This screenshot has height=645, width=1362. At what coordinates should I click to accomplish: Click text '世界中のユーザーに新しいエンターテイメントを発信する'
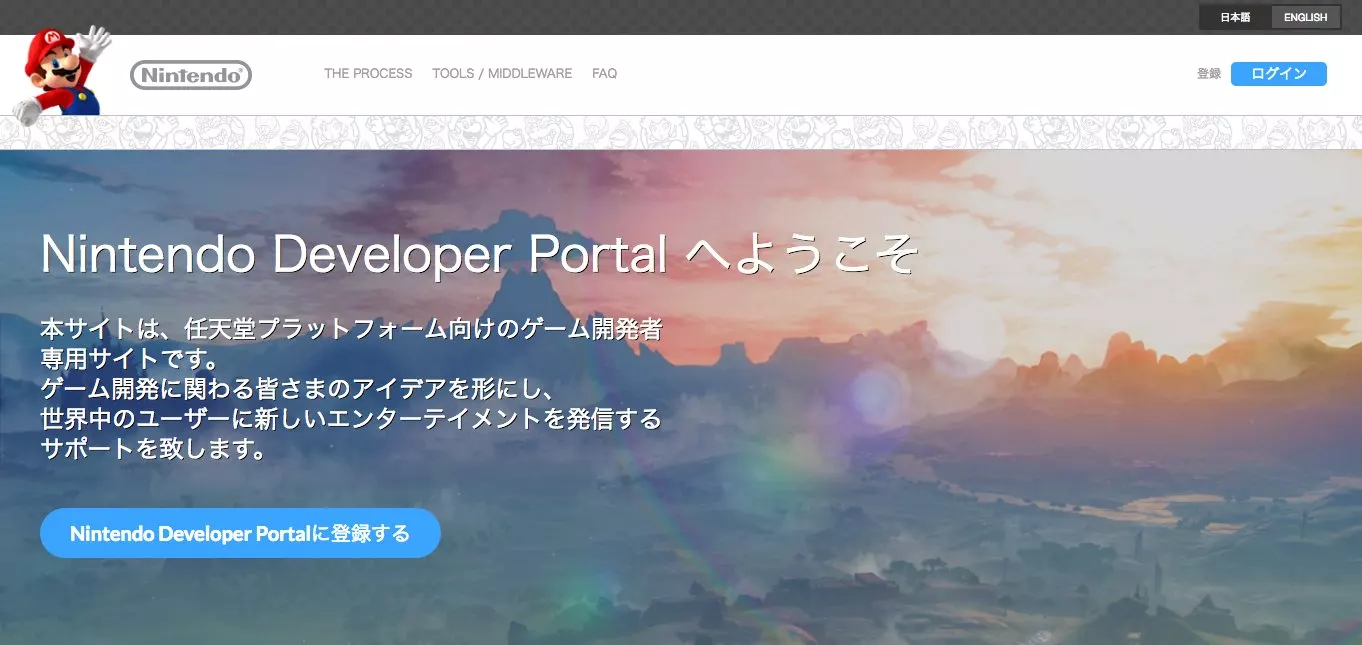tap(352, 418)
